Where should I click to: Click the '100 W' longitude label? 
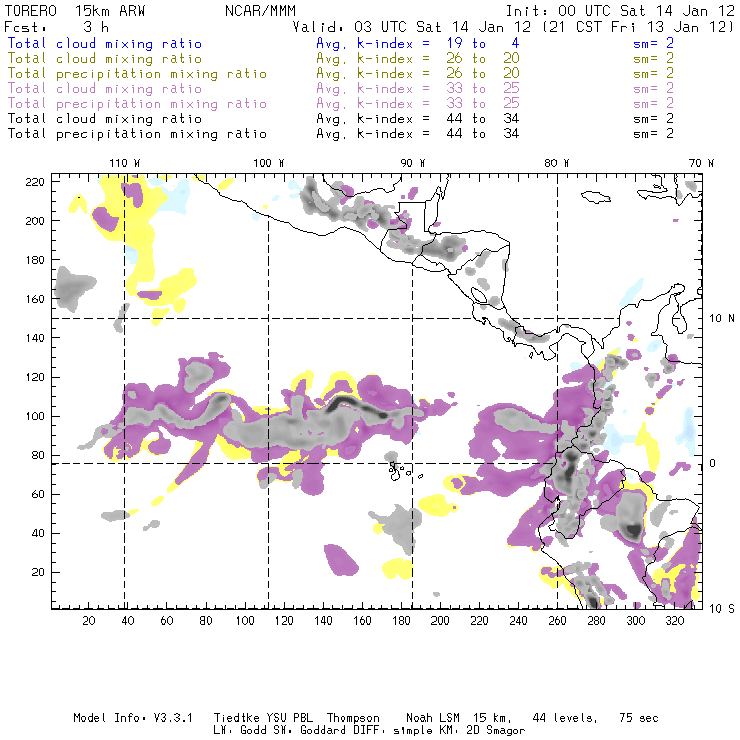coord(269,163)
